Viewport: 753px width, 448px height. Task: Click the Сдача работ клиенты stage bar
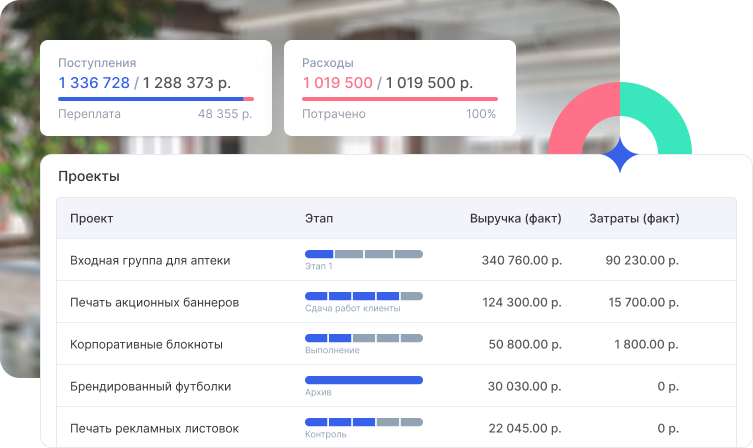(x=363, y=297)
